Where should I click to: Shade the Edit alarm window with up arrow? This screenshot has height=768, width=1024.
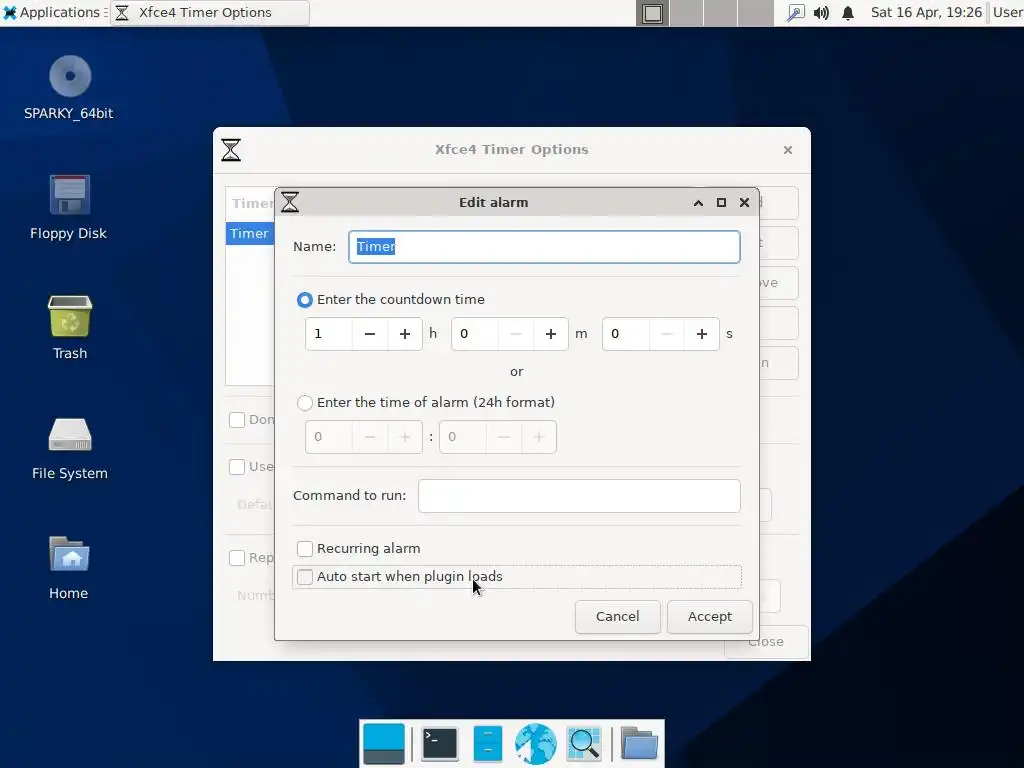tap(698, 202)
